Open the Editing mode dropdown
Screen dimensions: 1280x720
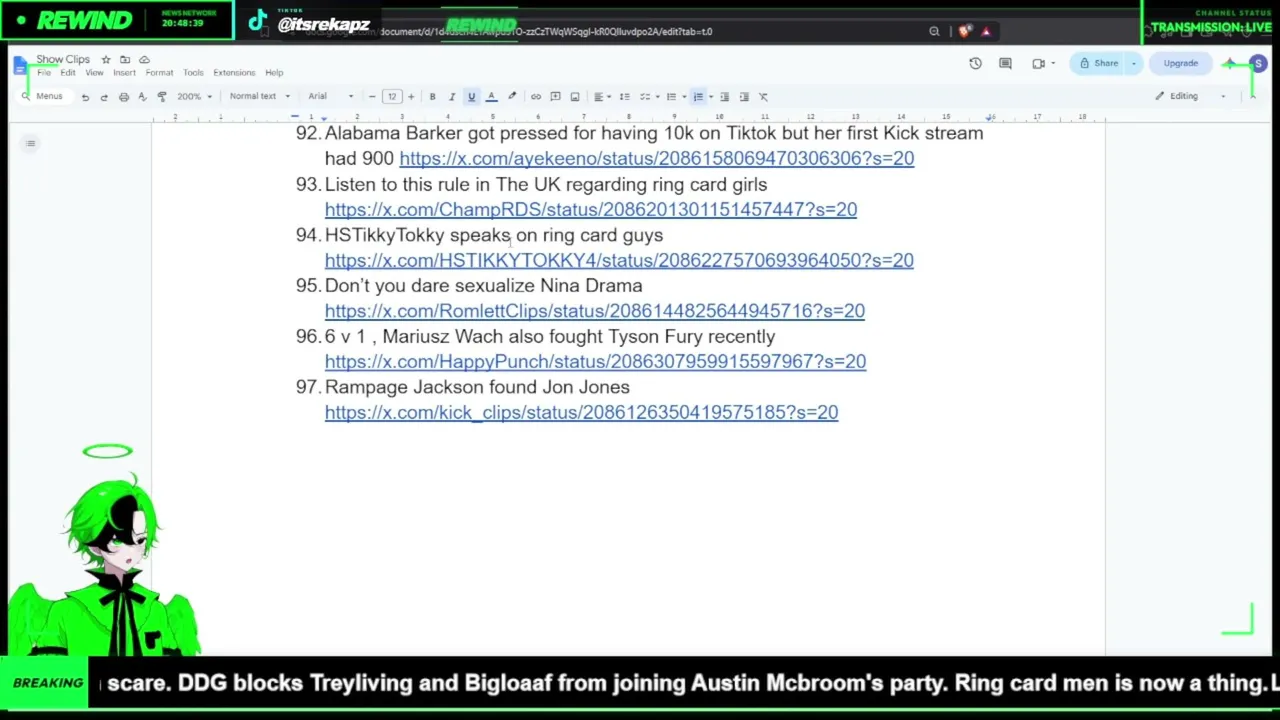tap(1190, 96)
